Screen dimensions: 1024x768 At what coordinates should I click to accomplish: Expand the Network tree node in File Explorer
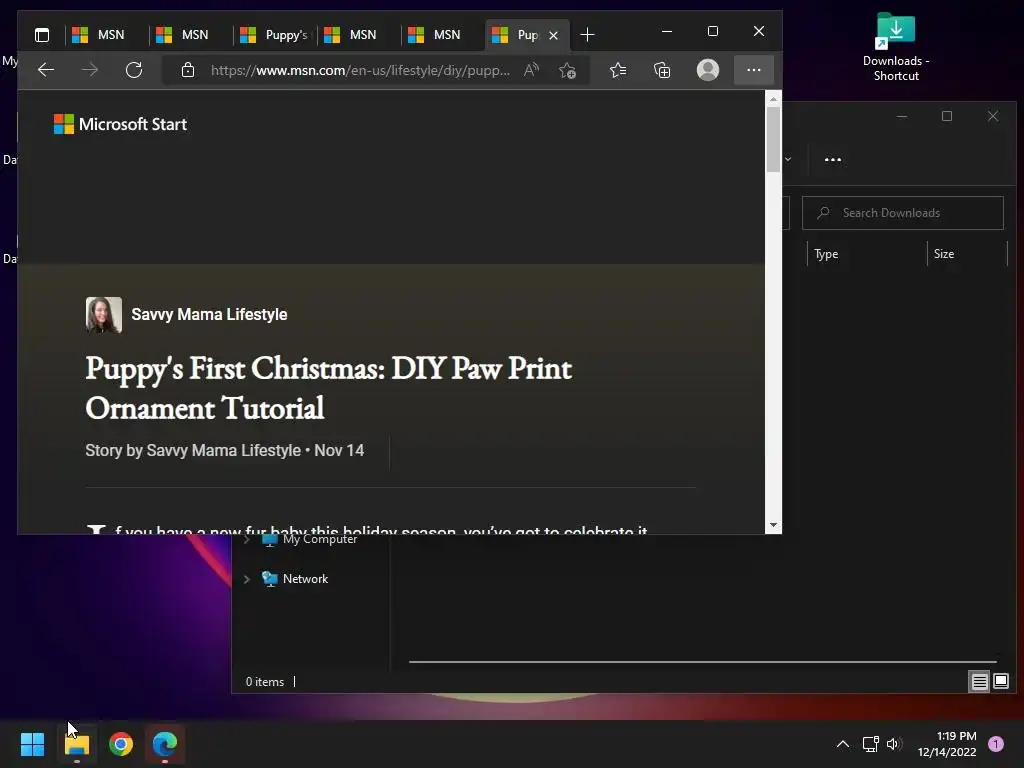[x=247, y=579]
